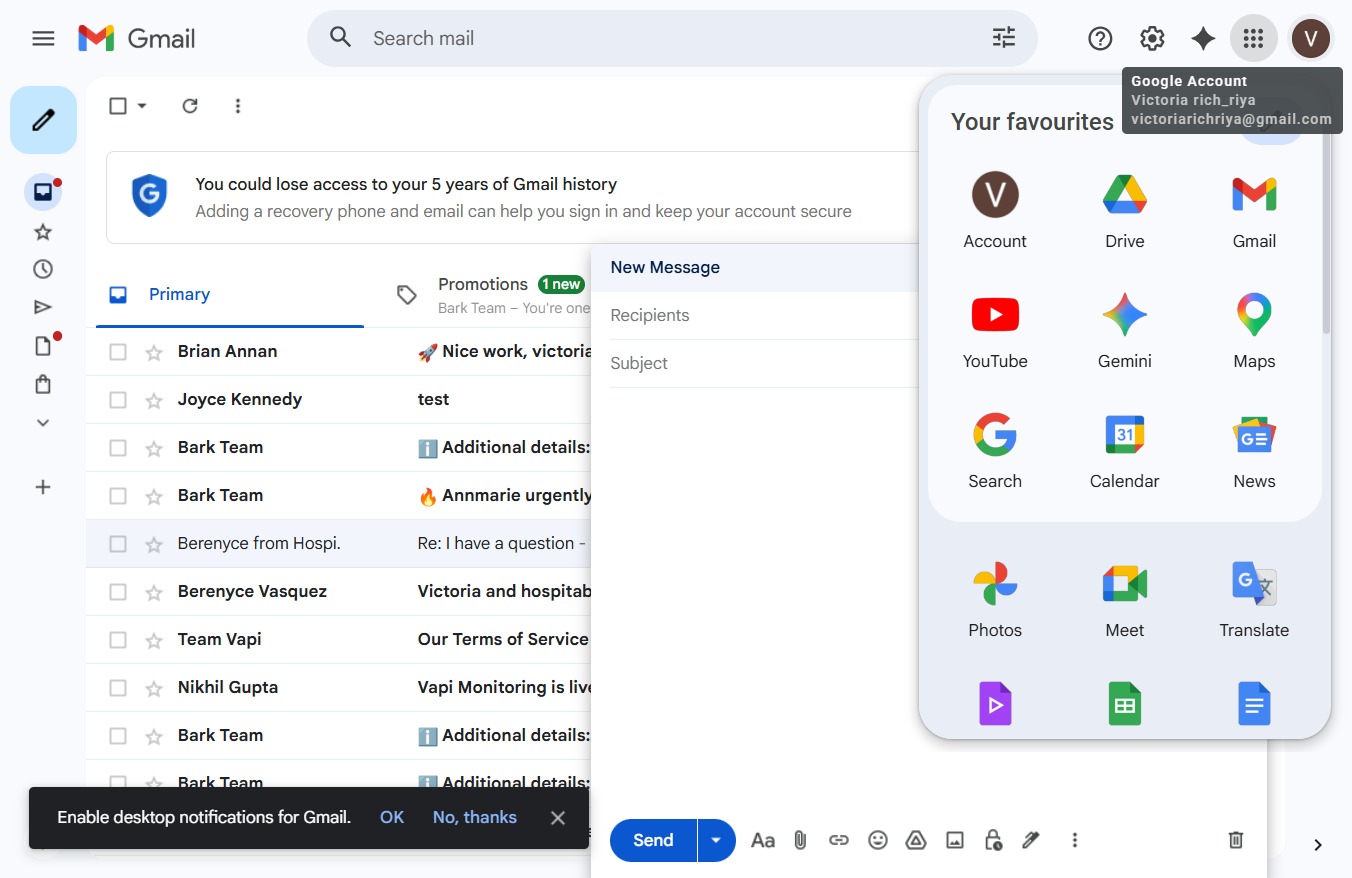This screenshot has width=1352, height=878.
Task: Attach files with paperclip icon
Action: (800, 840)
